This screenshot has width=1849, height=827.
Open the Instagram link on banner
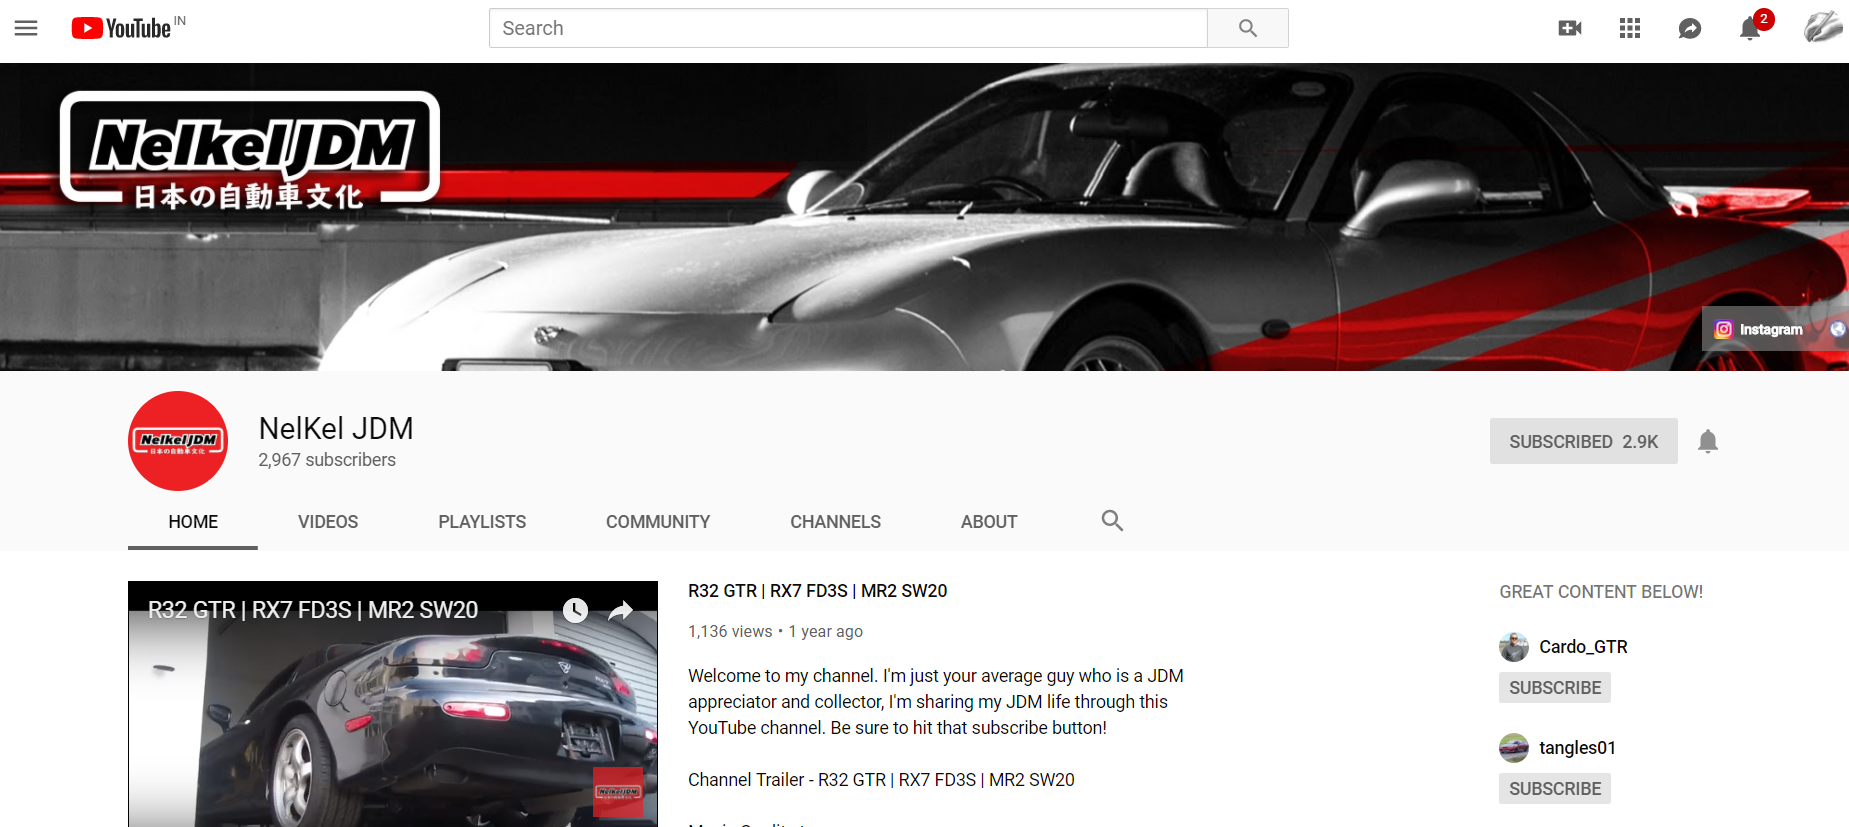(1759, 329)
